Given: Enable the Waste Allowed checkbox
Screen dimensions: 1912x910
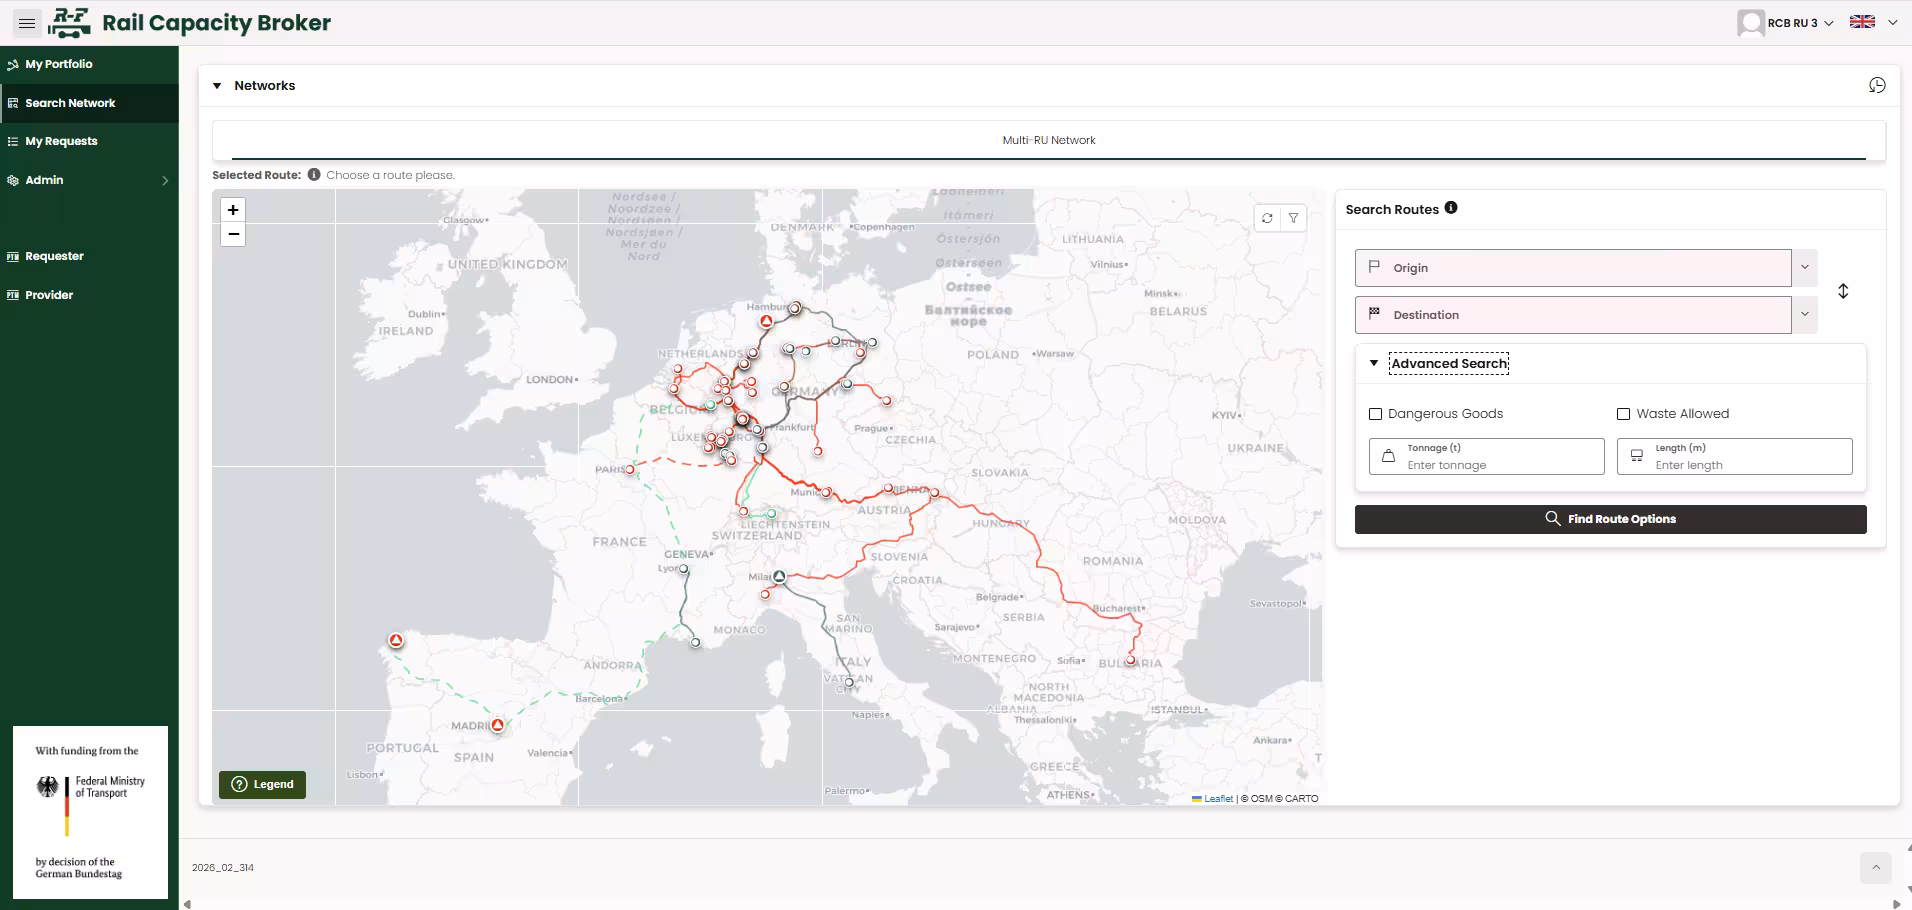Looking at the screenshot, I should click(1624, 414).
